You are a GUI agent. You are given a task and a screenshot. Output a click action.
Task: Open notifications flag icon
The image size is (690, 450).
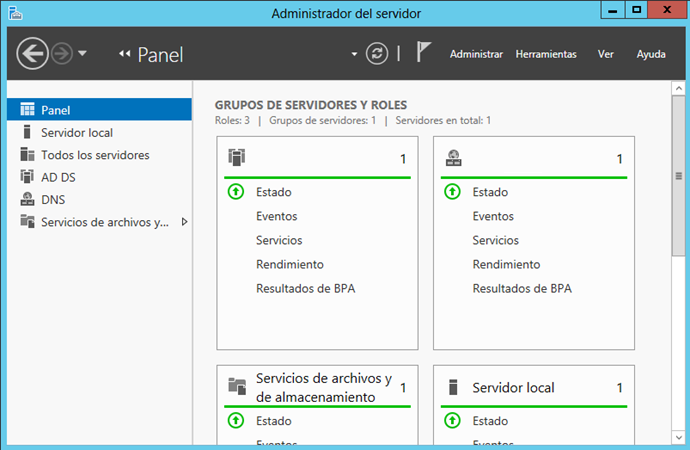point(424,52)
